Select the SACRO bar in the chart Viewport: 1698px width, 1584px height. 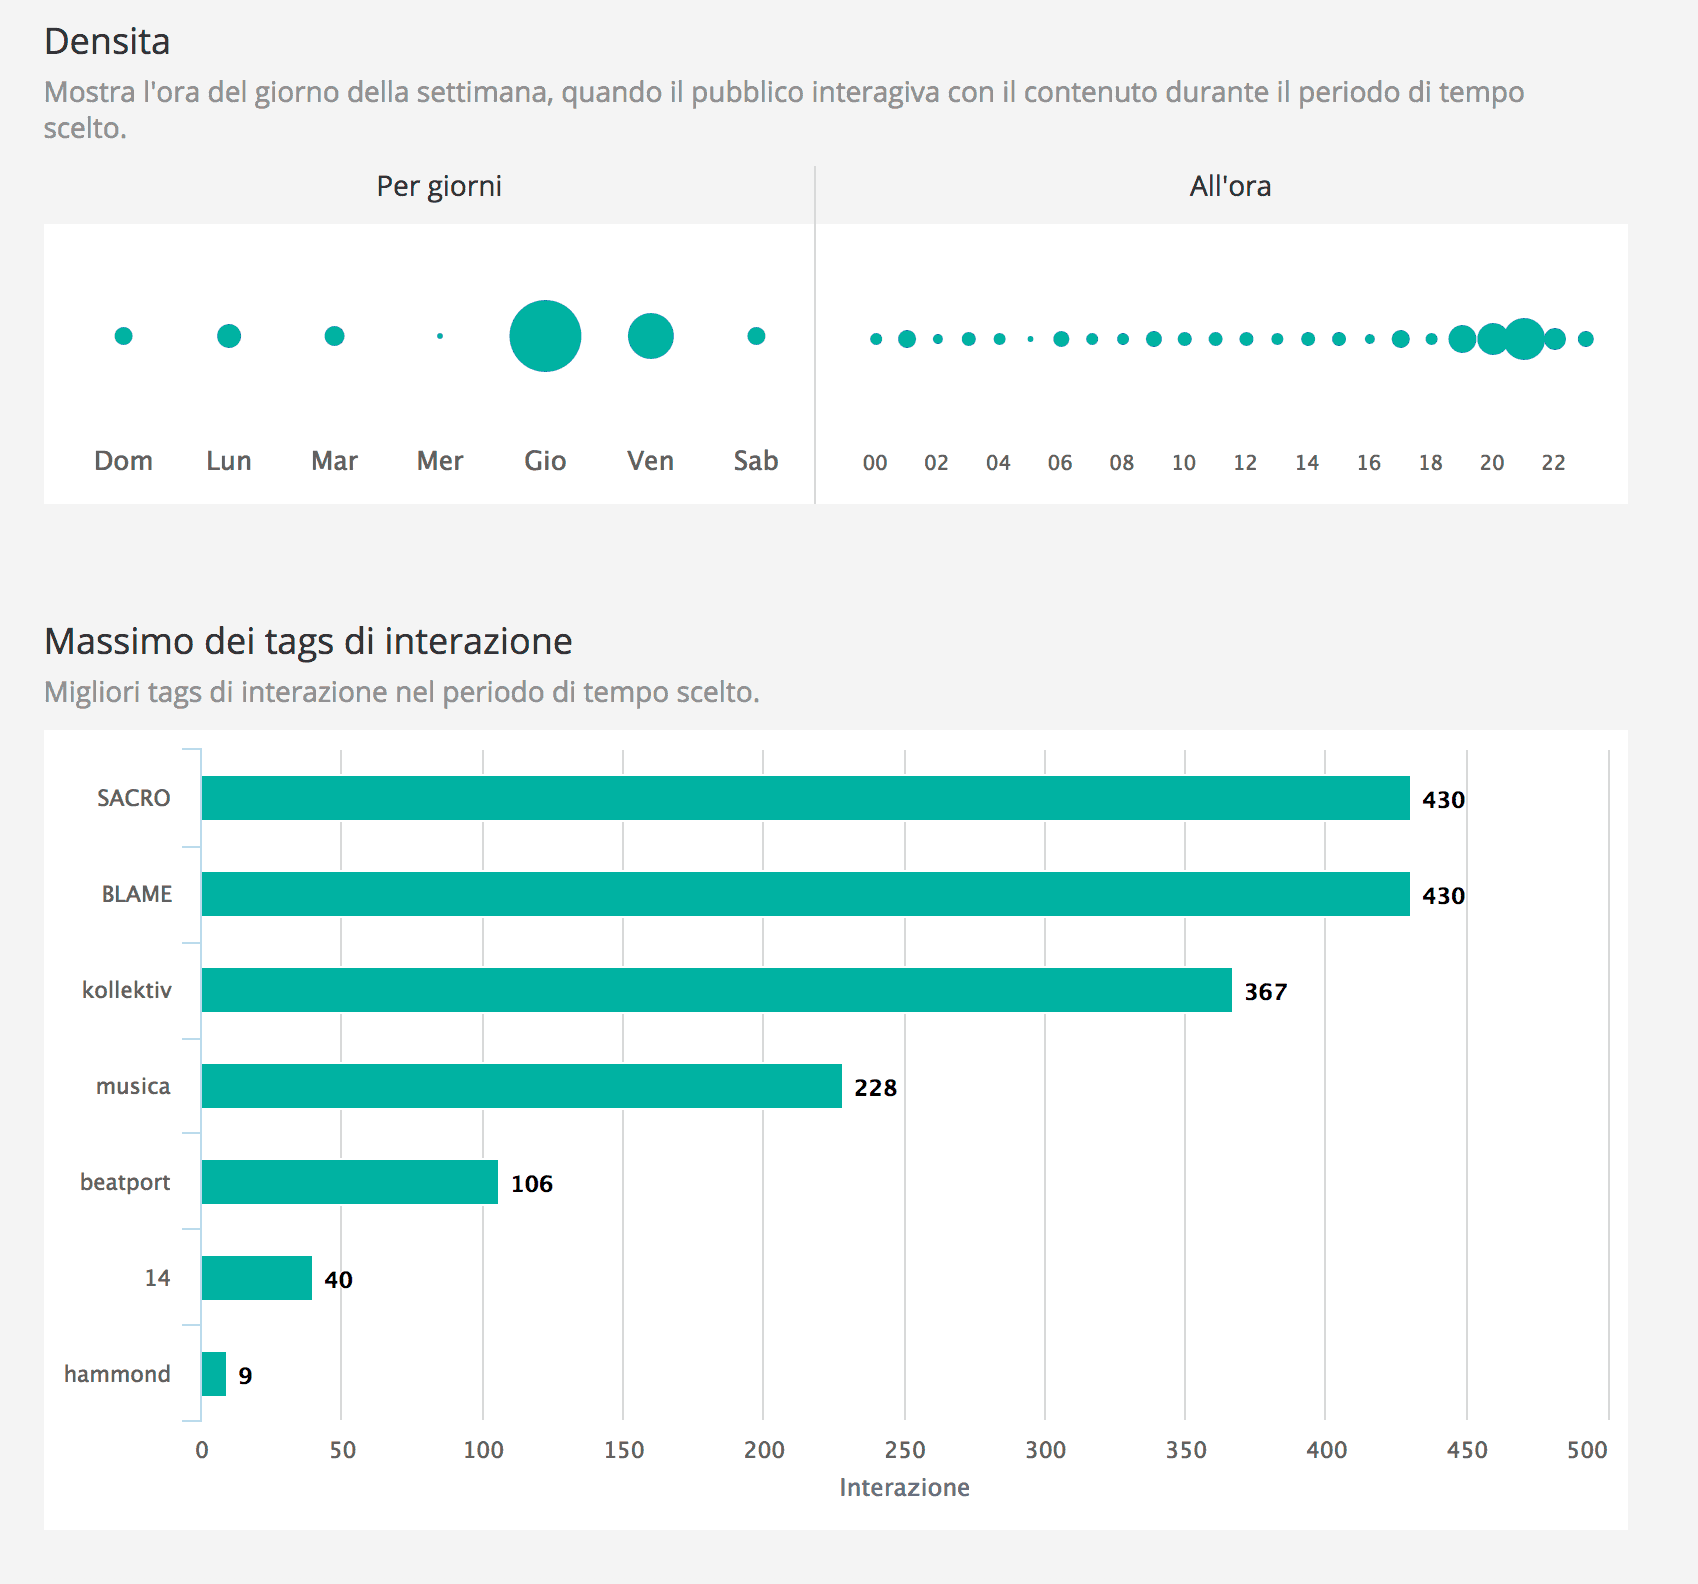point(800,798)
